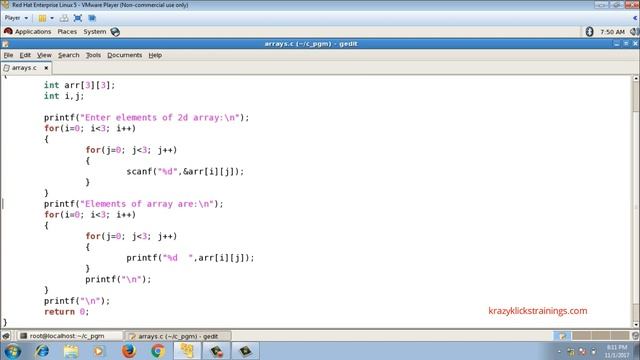Image resolution: width=640 pixels, height=360 pixels.
Task: Click the VMware suspend/power icon
Action: (42, 18)
